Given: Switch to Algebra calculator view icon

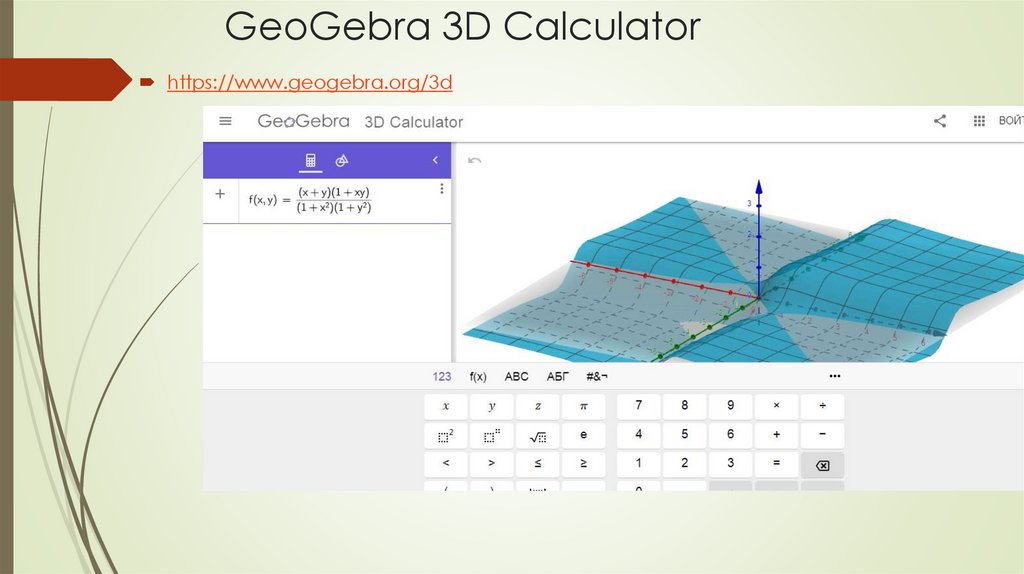Looking at the screenshot, I should pos(311,160).
